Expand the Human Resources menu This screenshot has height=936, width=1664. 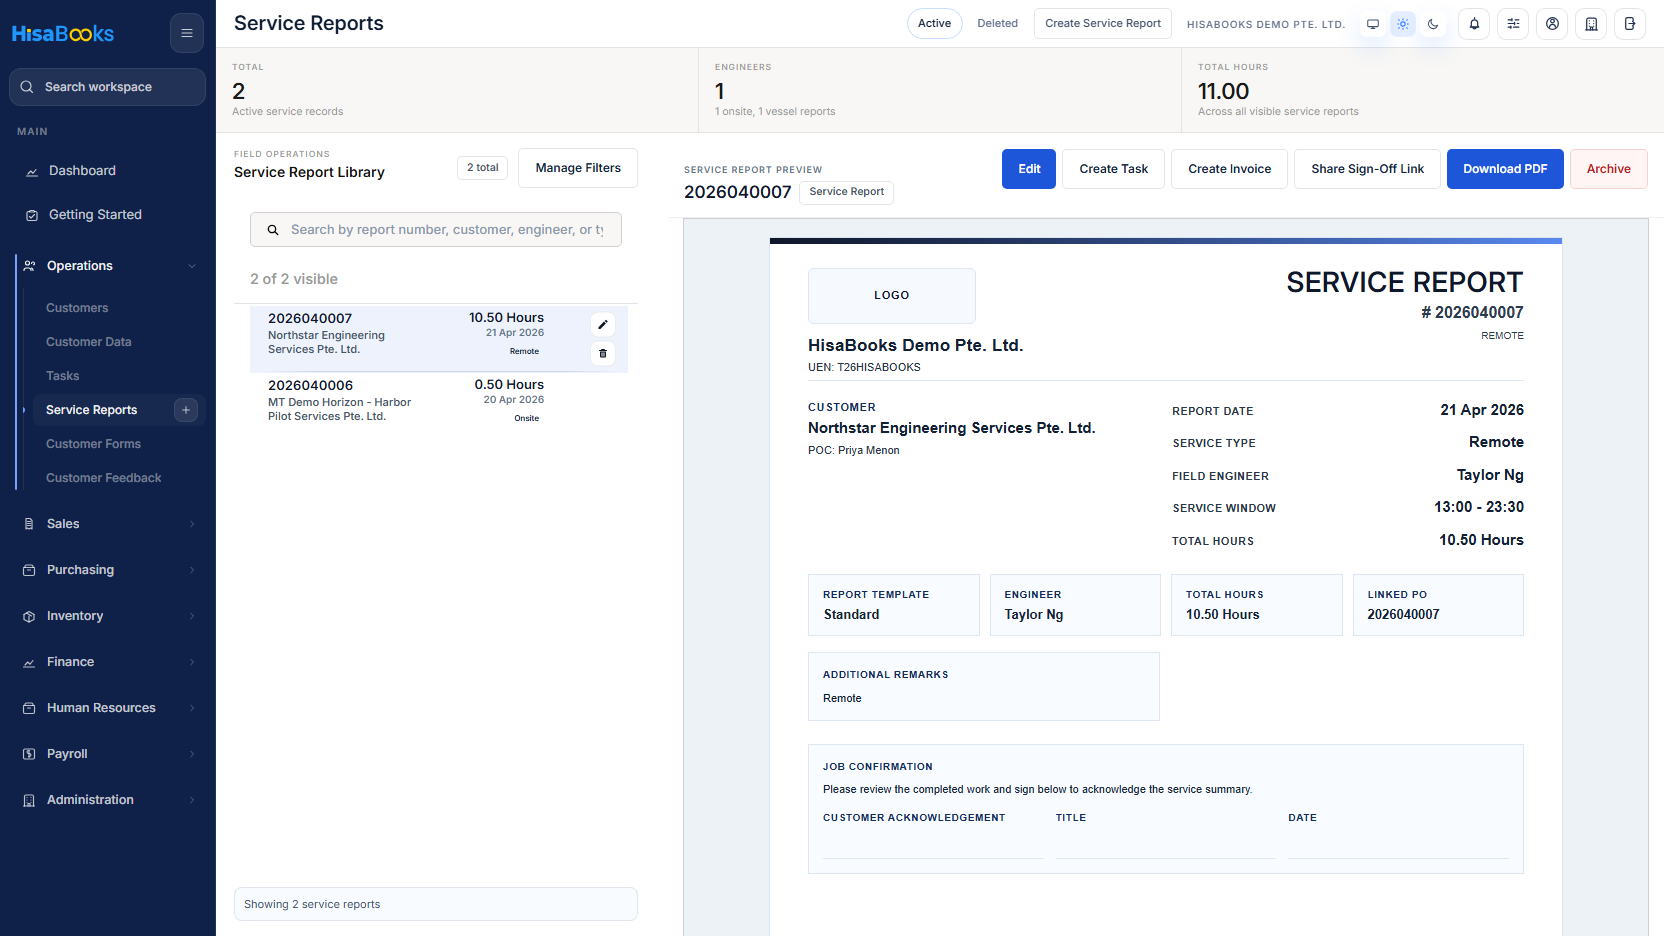192,708
